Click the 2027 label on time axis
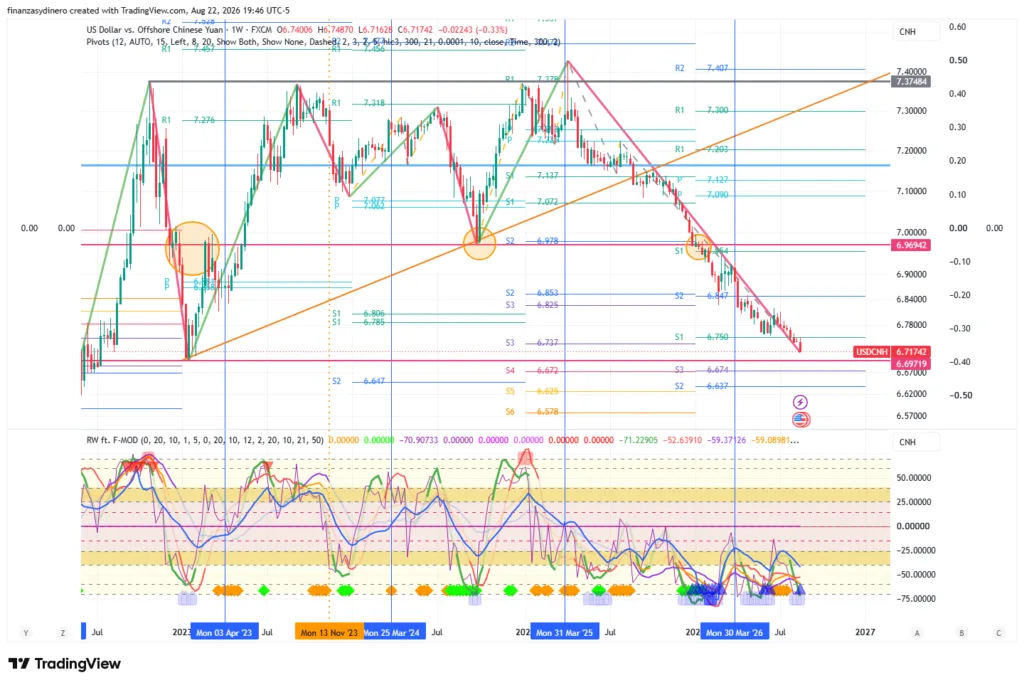 (865, 632)
